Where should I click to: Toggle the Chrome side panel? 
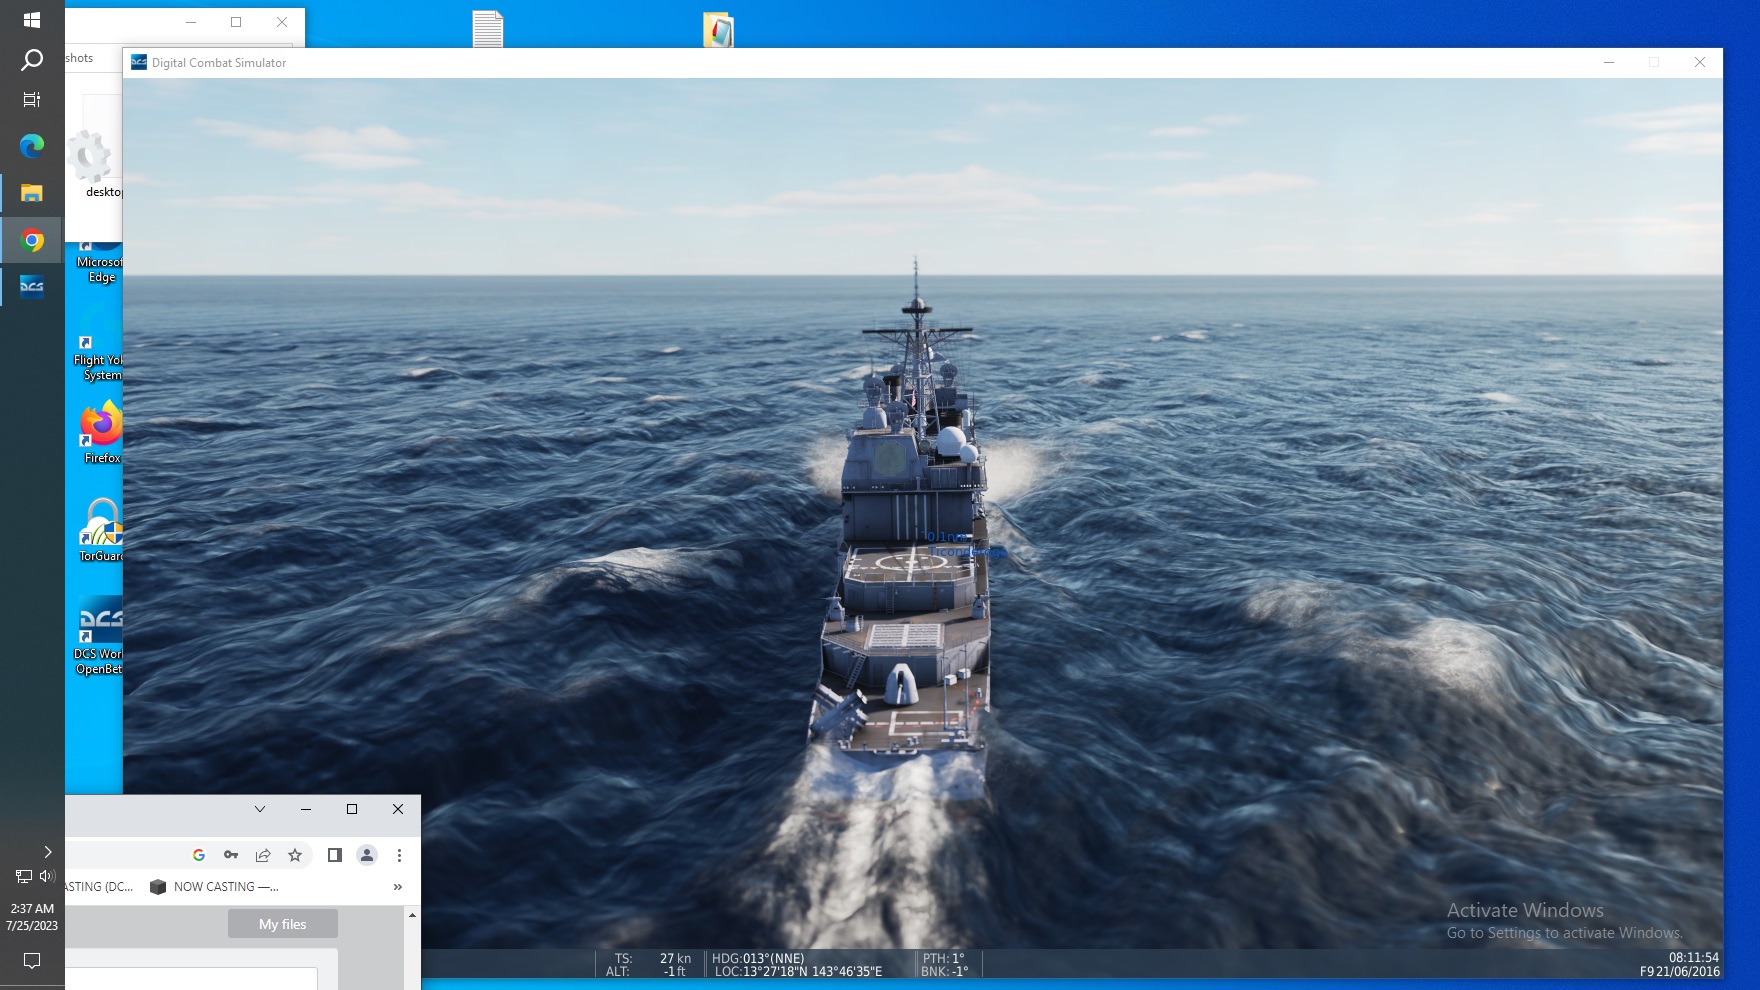(x=335, y=855)
